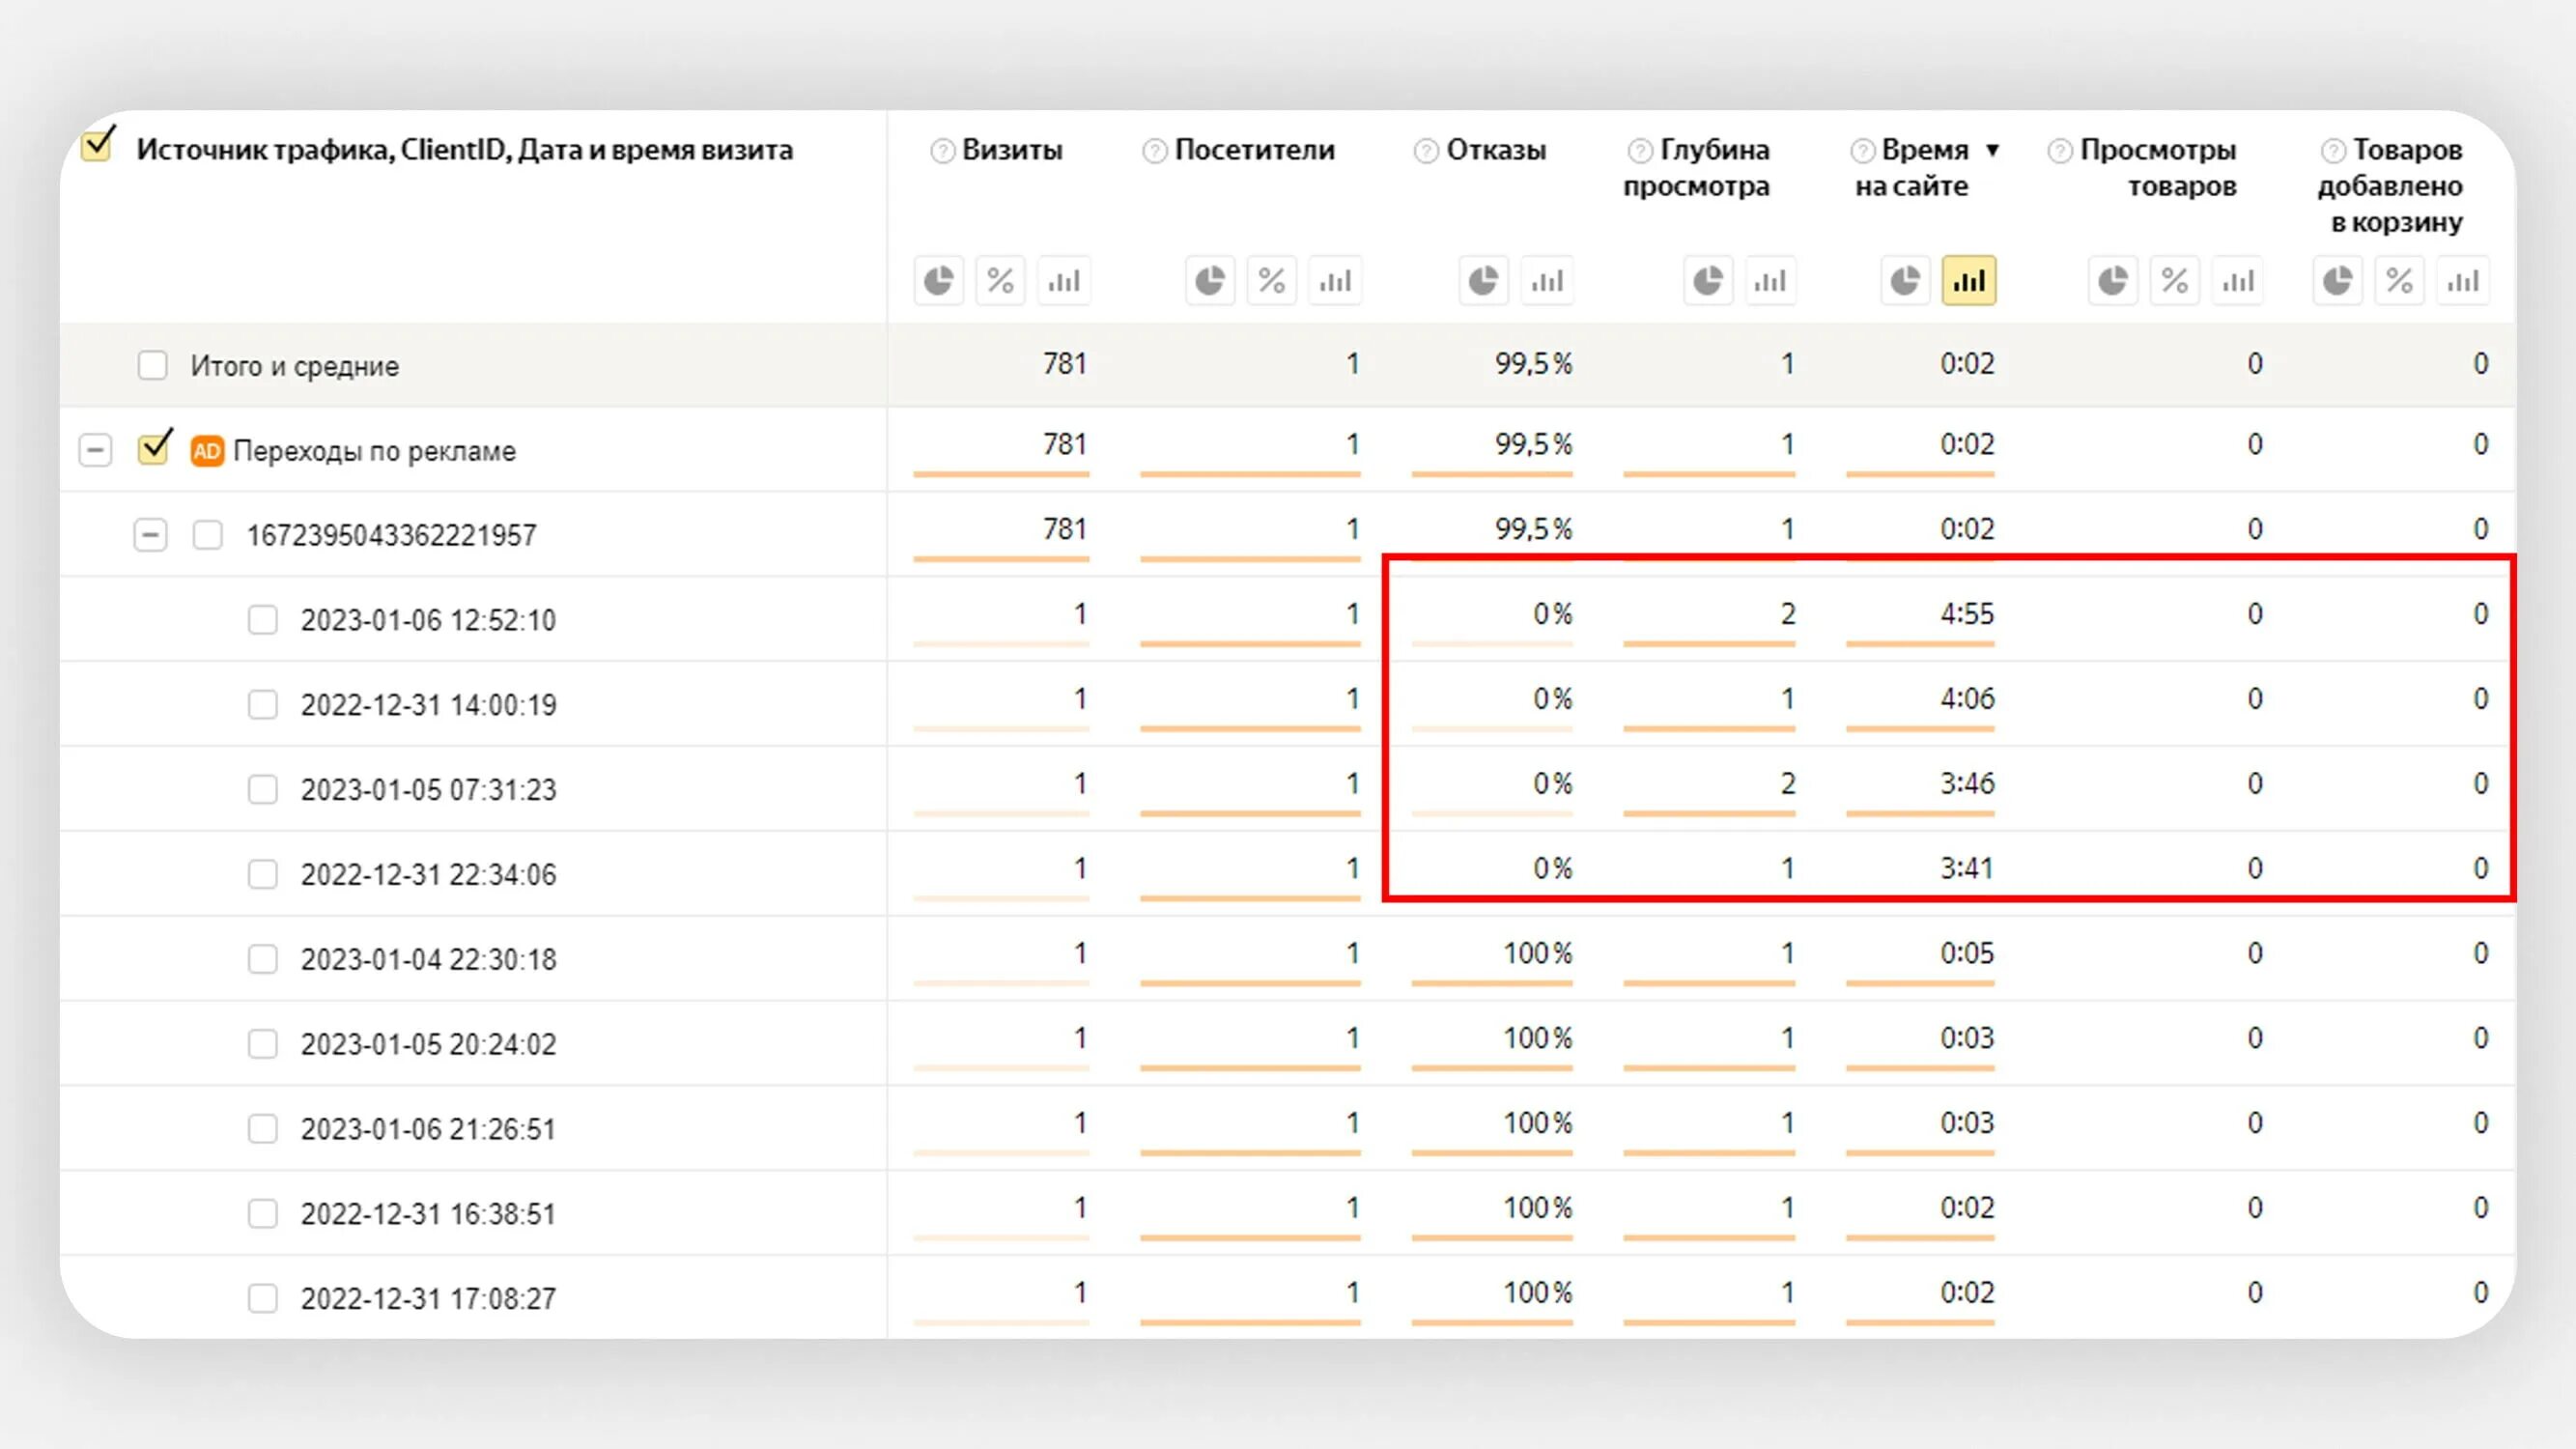Sort by Просмотры товаров header

pos(2158,168)
